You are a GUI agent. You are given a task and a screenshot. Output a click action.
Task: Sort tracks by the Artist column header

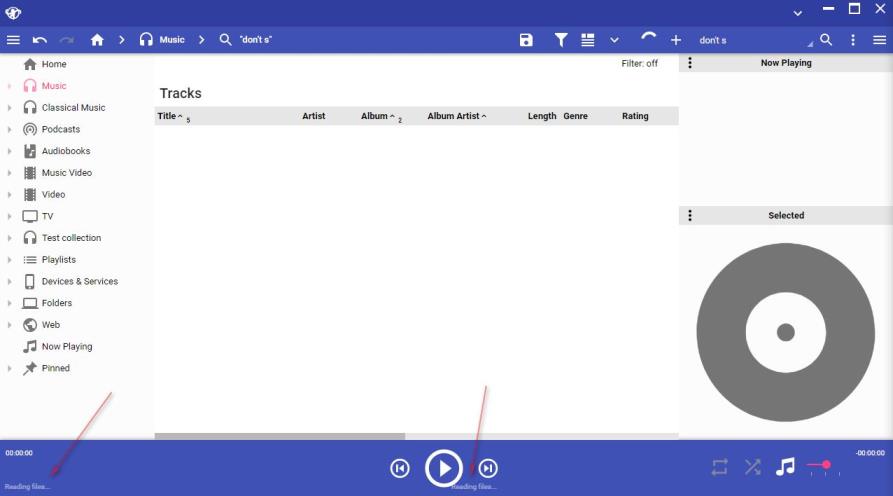pos(314,116)
